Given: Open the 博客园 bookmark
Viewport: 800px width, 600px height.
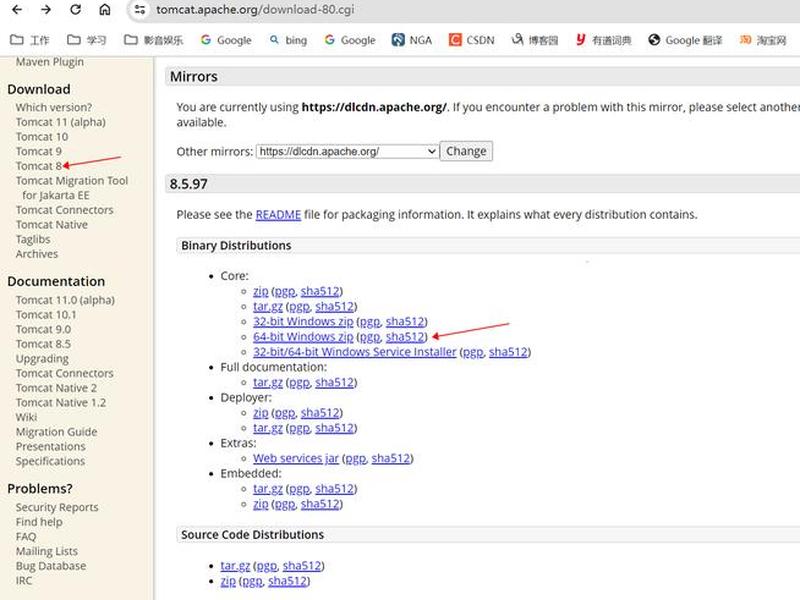Looking at the screenshot, I should click(535, 40).
